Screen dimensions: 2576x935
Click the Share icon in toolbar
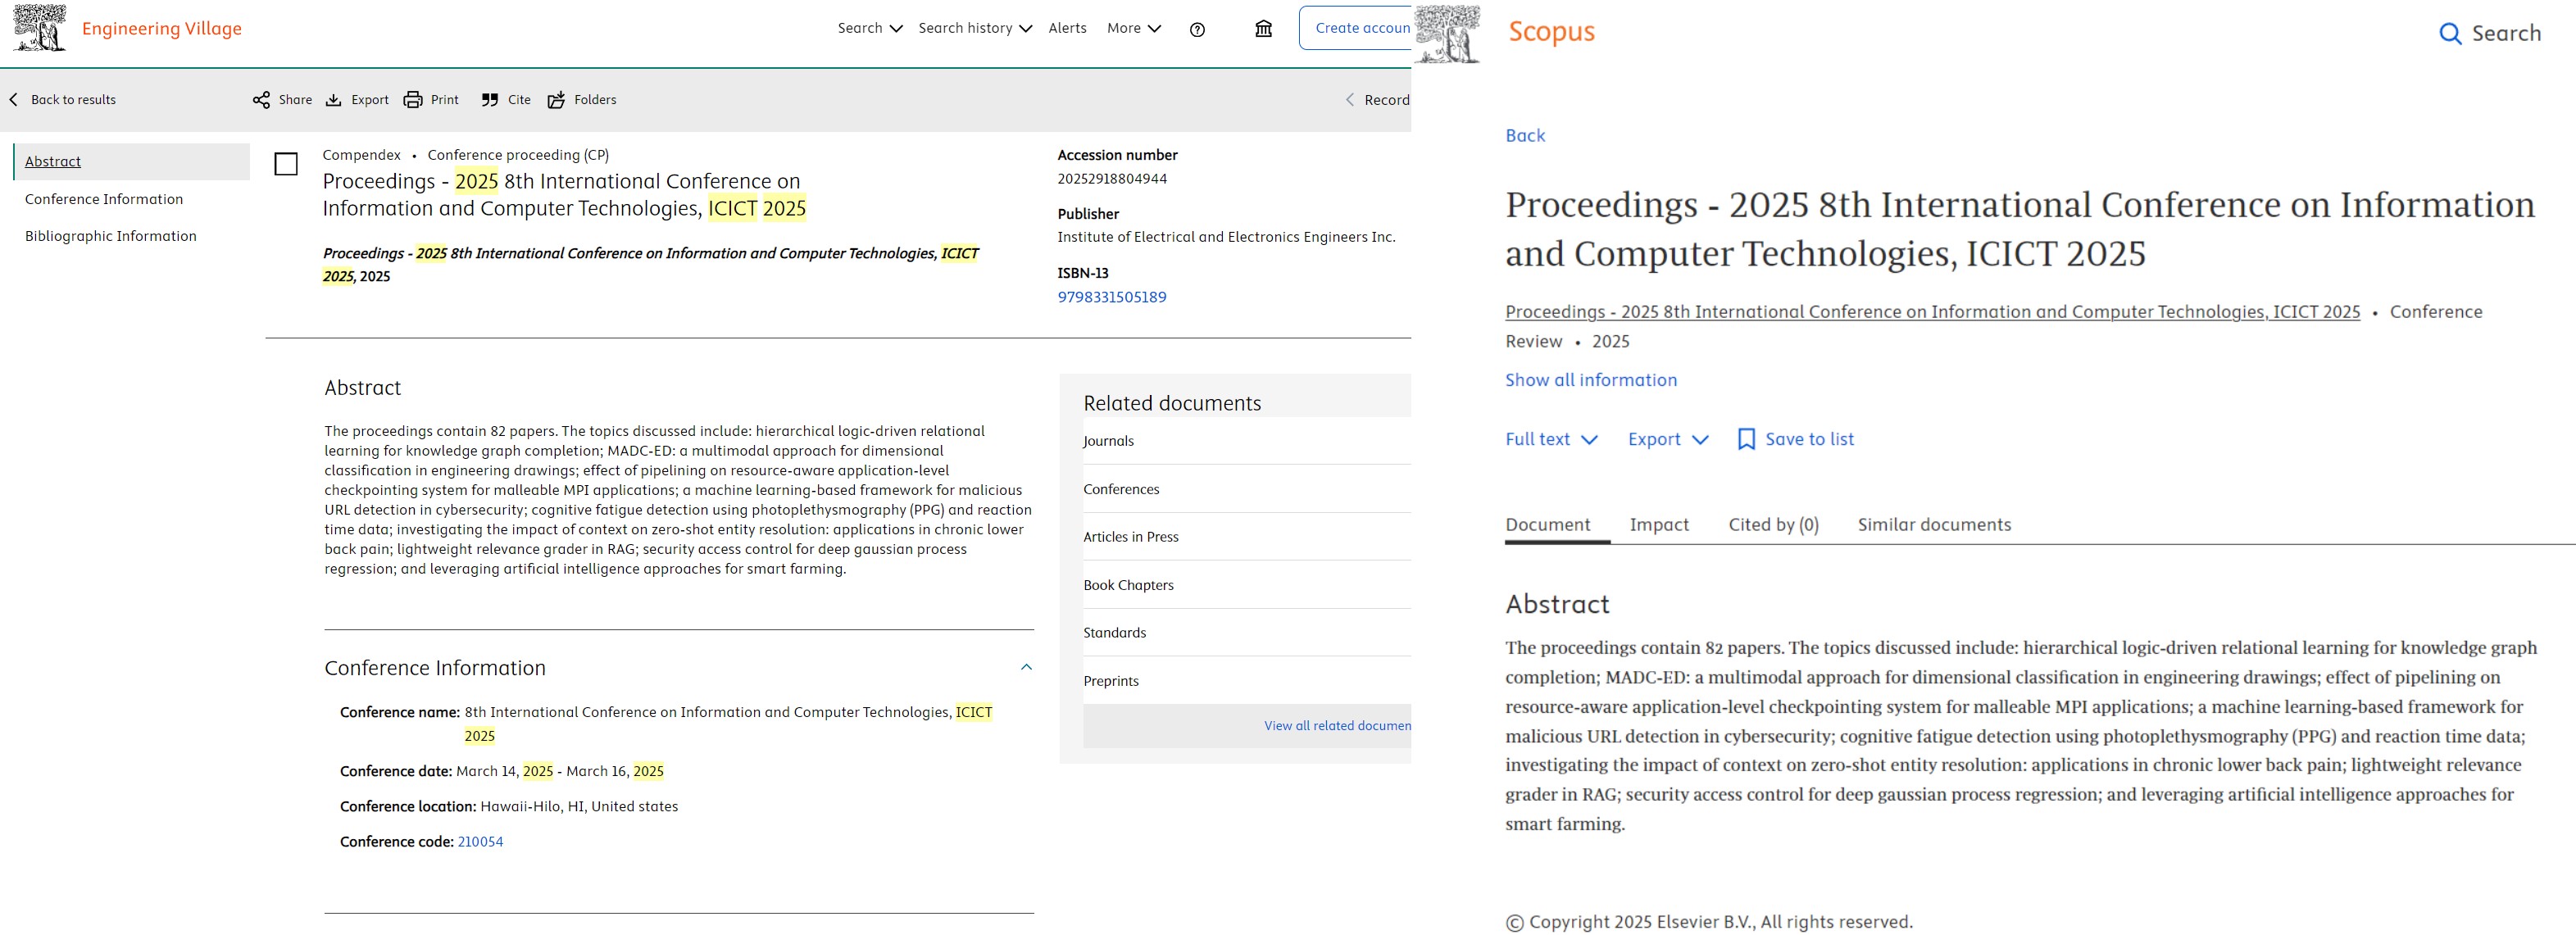pyautogui.click(x=261, y=100)
